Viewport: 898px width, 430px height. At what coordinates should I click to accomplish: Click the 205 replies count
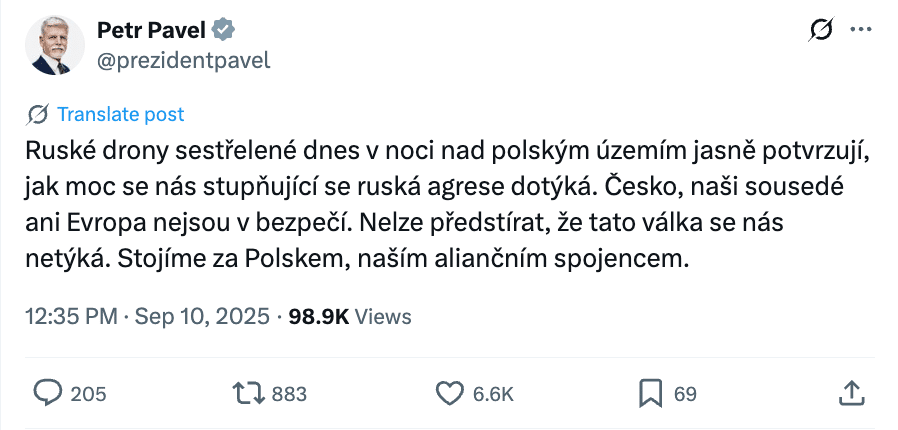(x=89, y=394)
